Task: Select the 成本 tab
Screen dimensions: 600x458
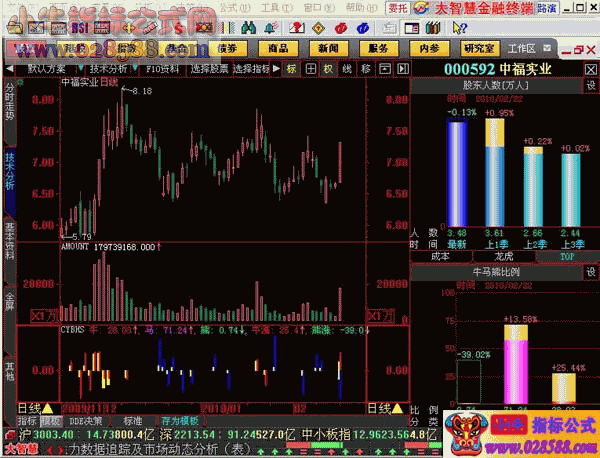Action: point(440,257)
